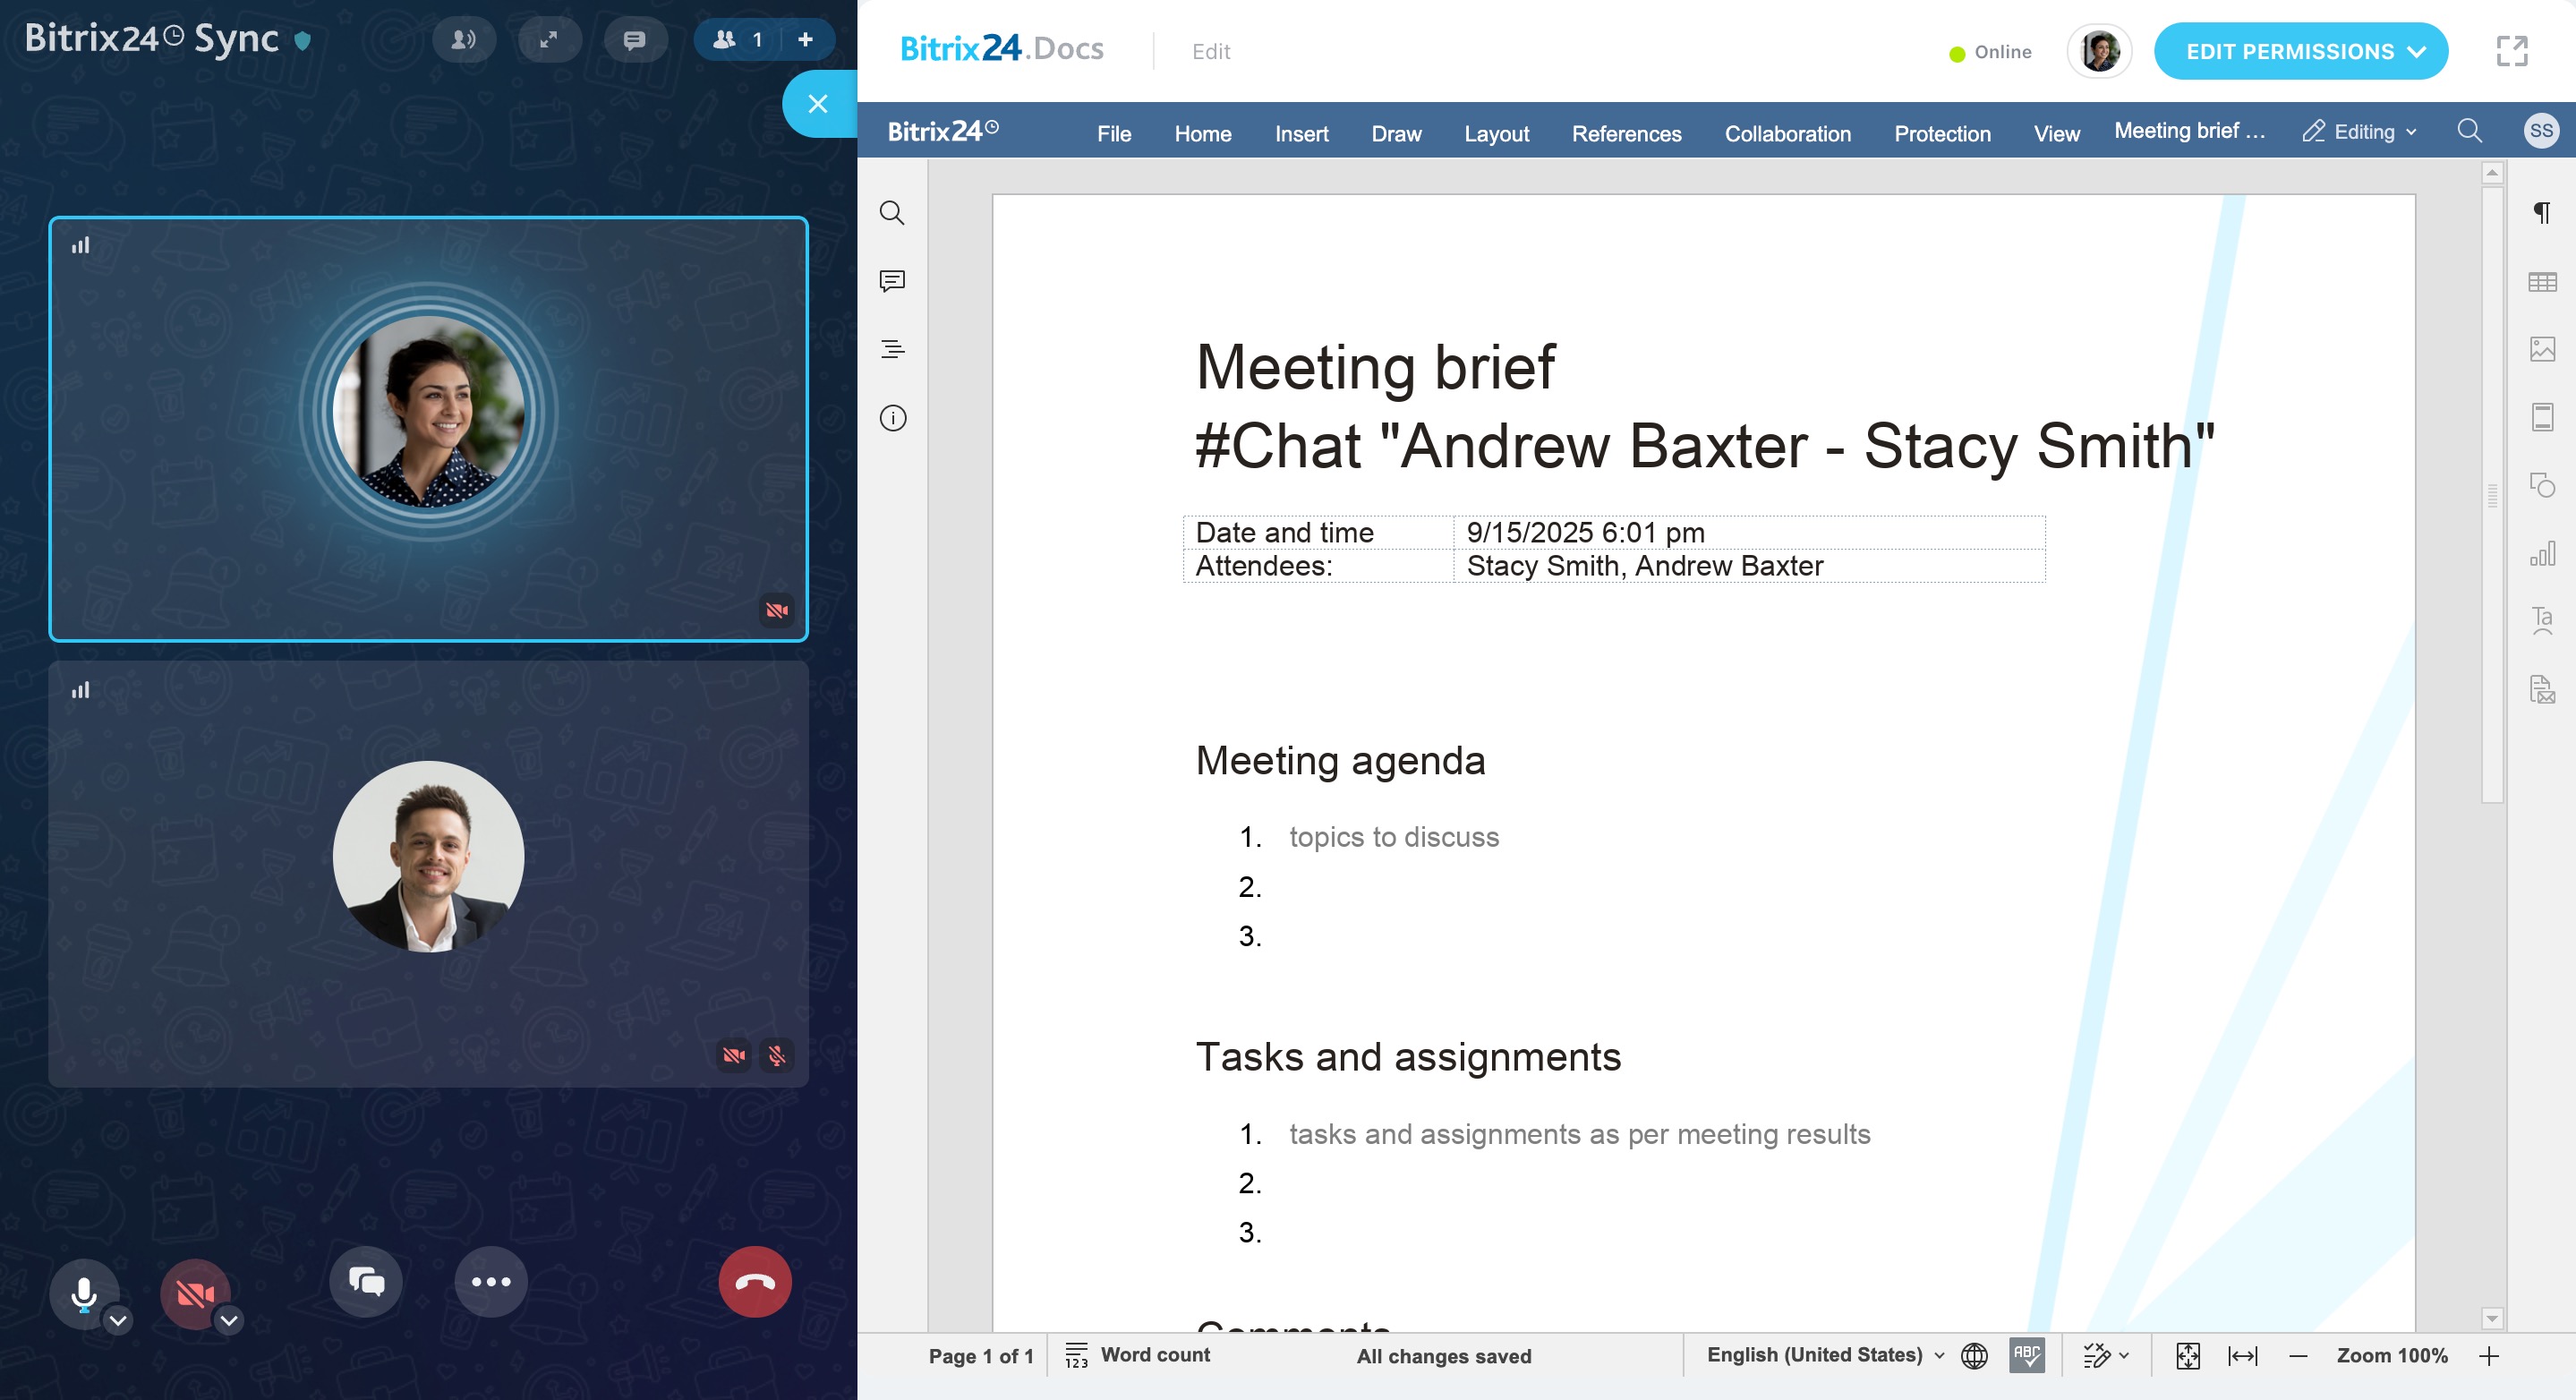Viewport: 2576px width, 1400px height.
Task: Open camera options arrow
Action: point(229,1320)
